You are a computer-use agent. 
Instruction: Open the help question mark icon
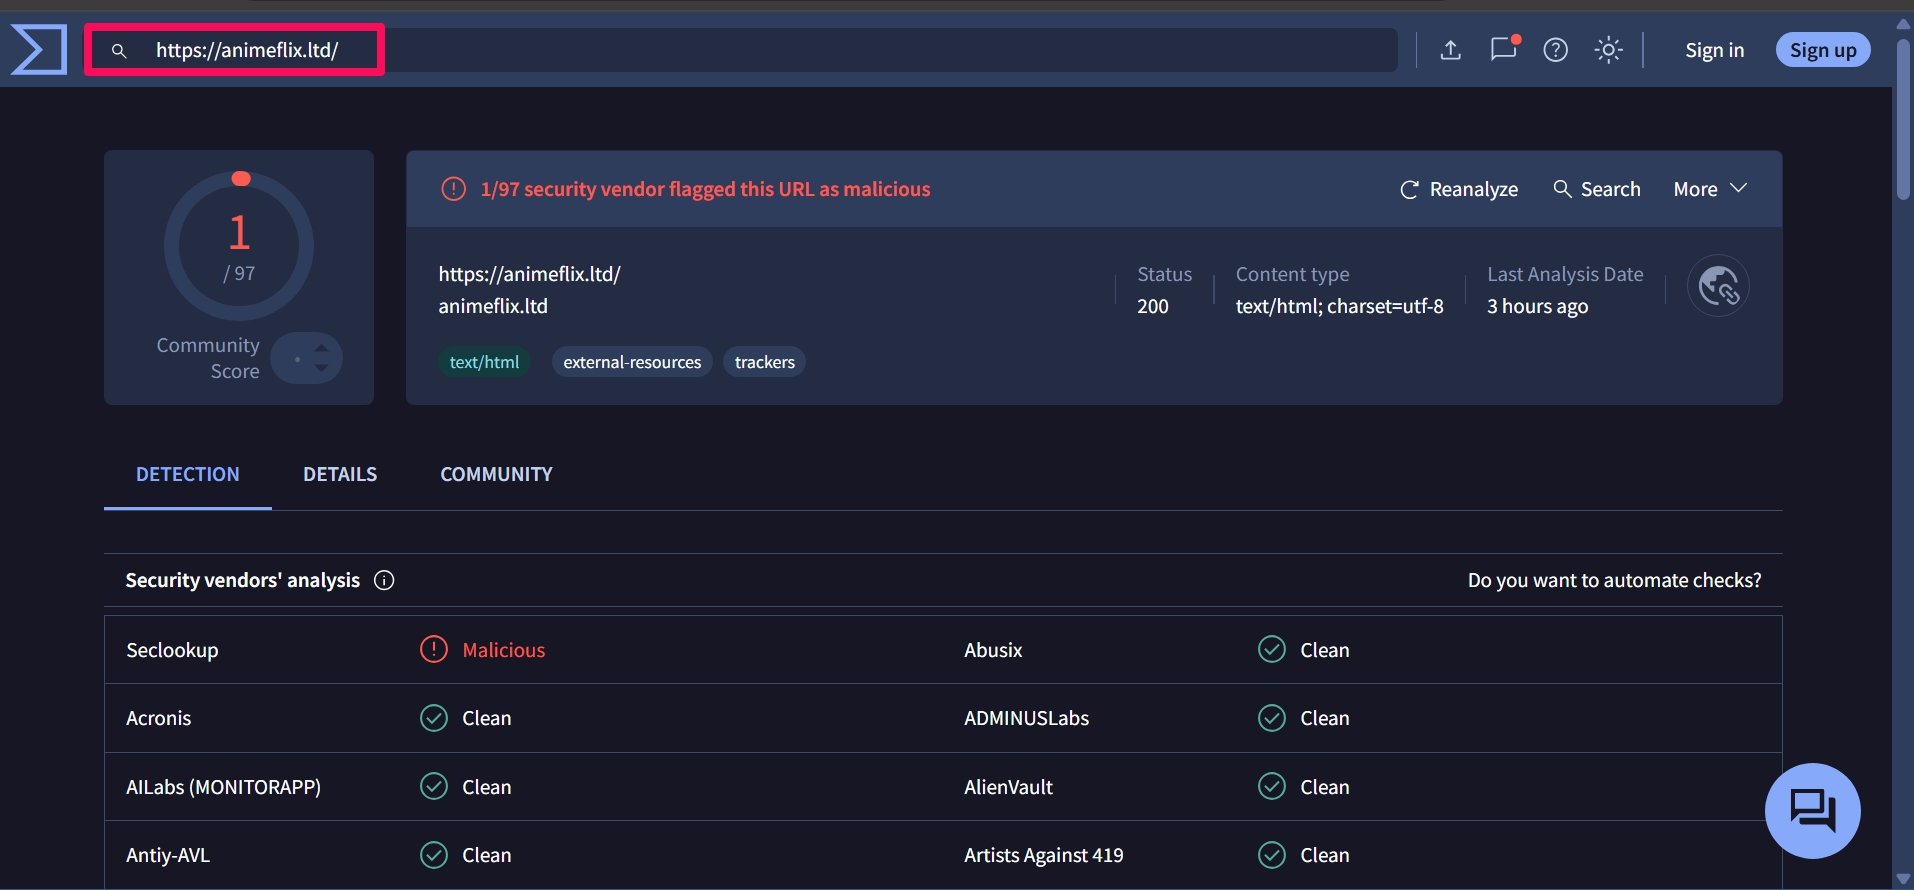[x=1555, y=50]
